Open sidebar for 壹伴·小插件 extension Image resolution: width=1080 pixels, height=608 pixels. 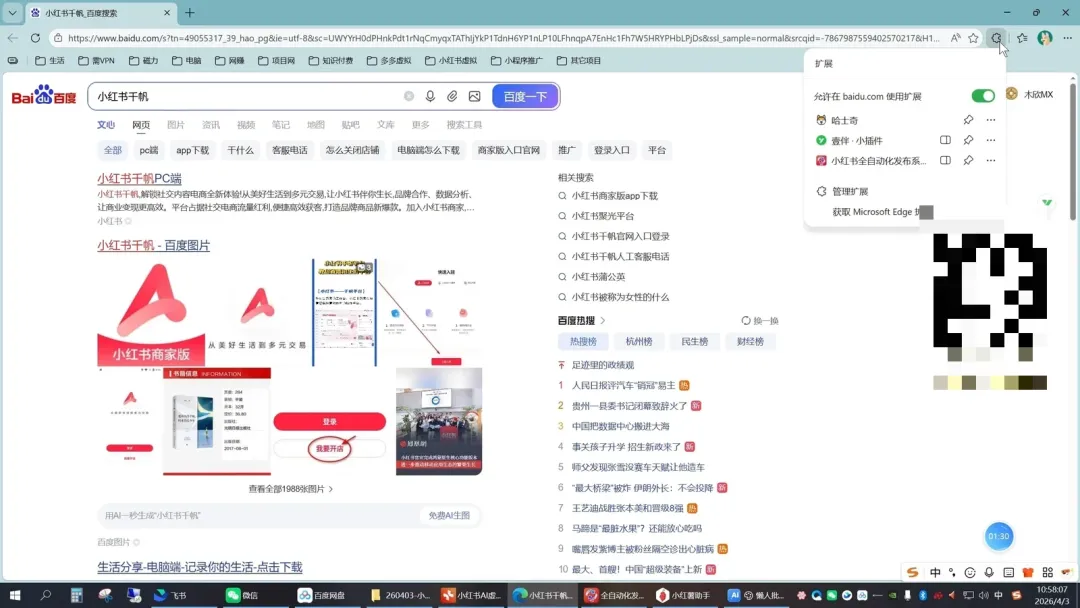(x=945, y=140)
